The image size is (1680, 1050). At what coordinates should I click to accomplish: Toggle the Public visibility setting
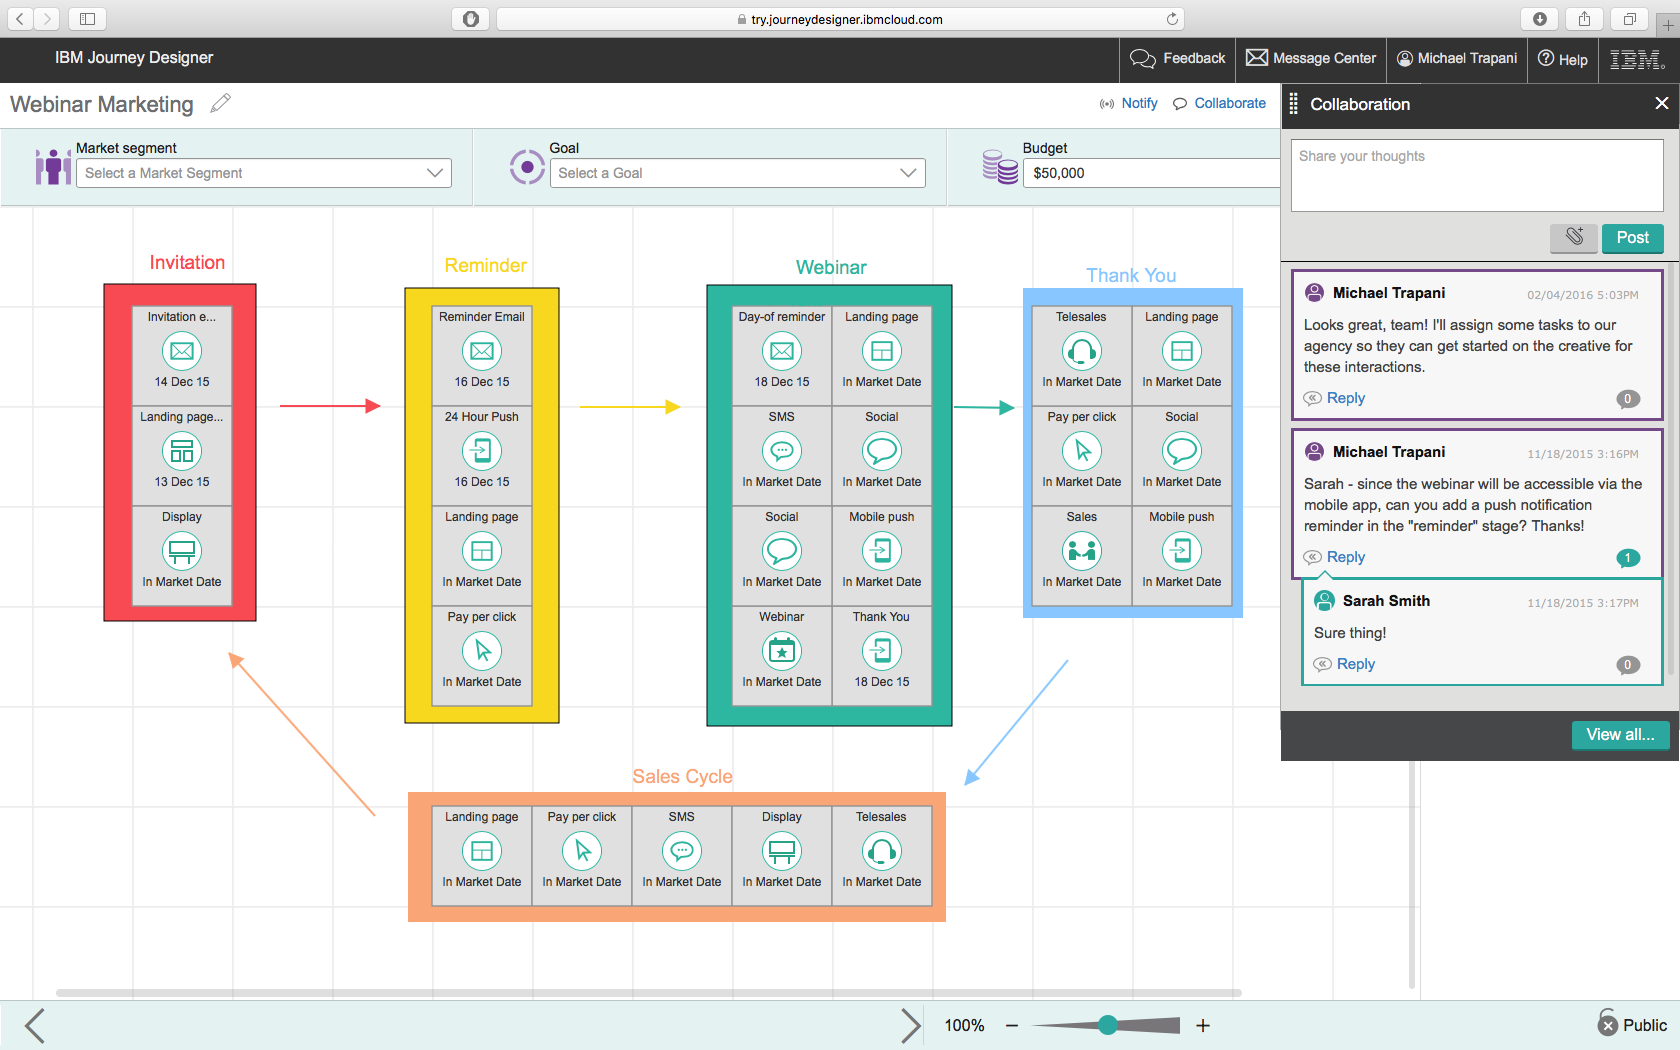coord(1632,1025)
